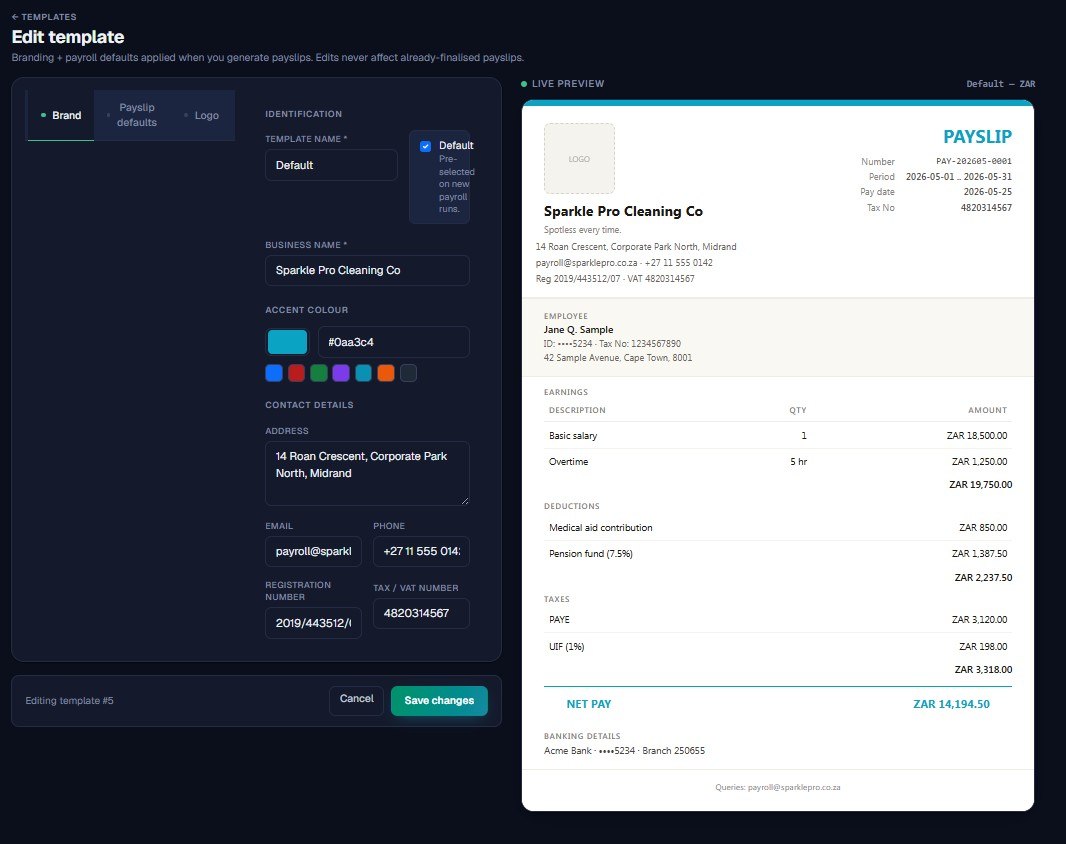The image size is (1066, 844).
Task: Pick the red accent preset swatch
Action: pos(296,373)
